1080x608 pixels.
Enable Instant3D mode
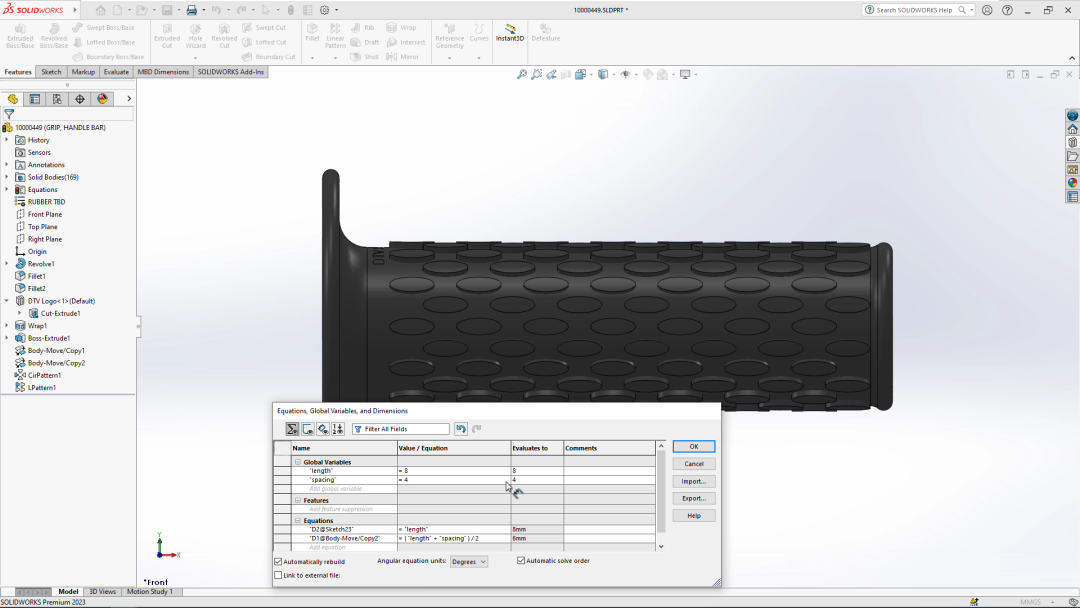509,33
